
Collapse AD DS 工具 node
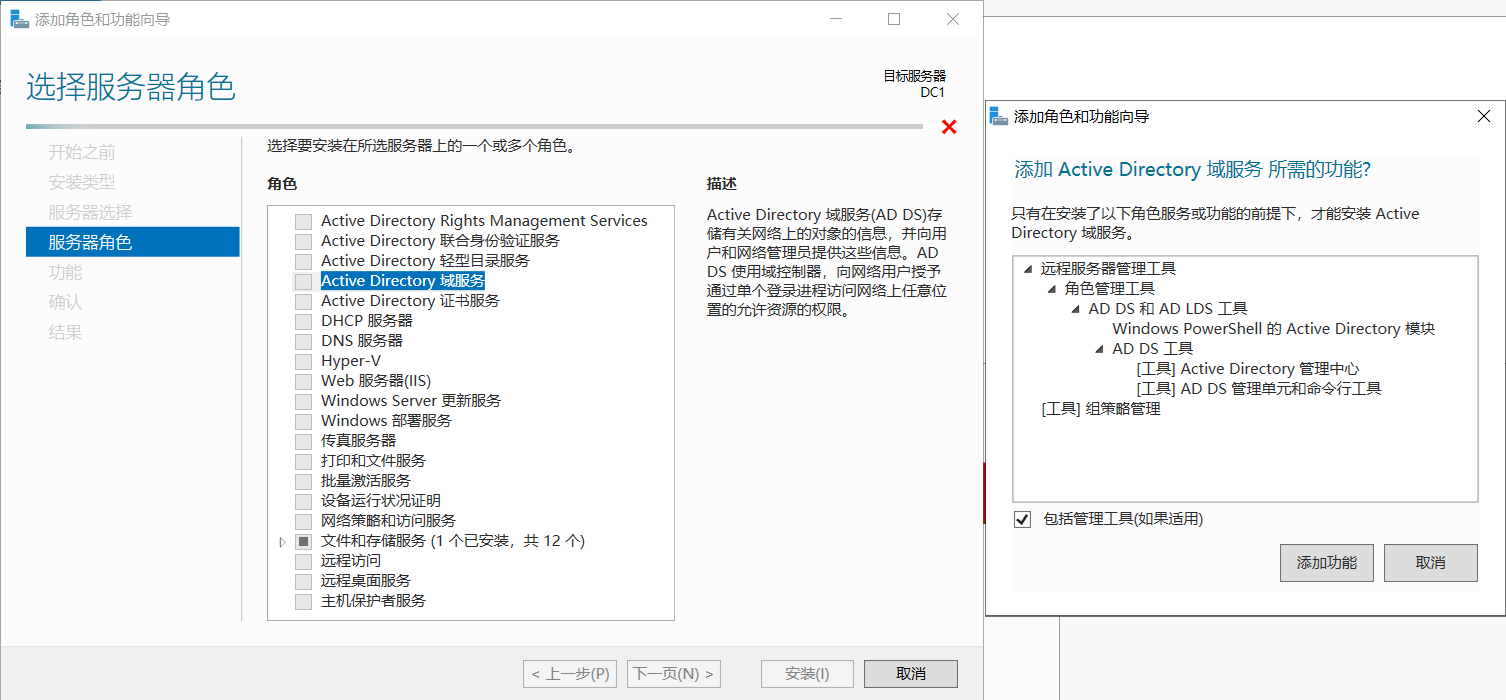pyautogui.click(x=1100, y=349)
